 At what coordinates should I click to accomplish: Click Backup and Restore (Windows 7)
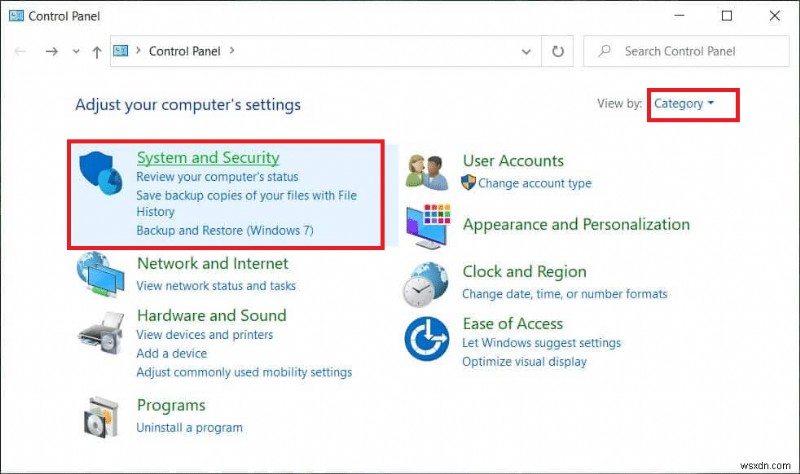[x=225, y=230]
